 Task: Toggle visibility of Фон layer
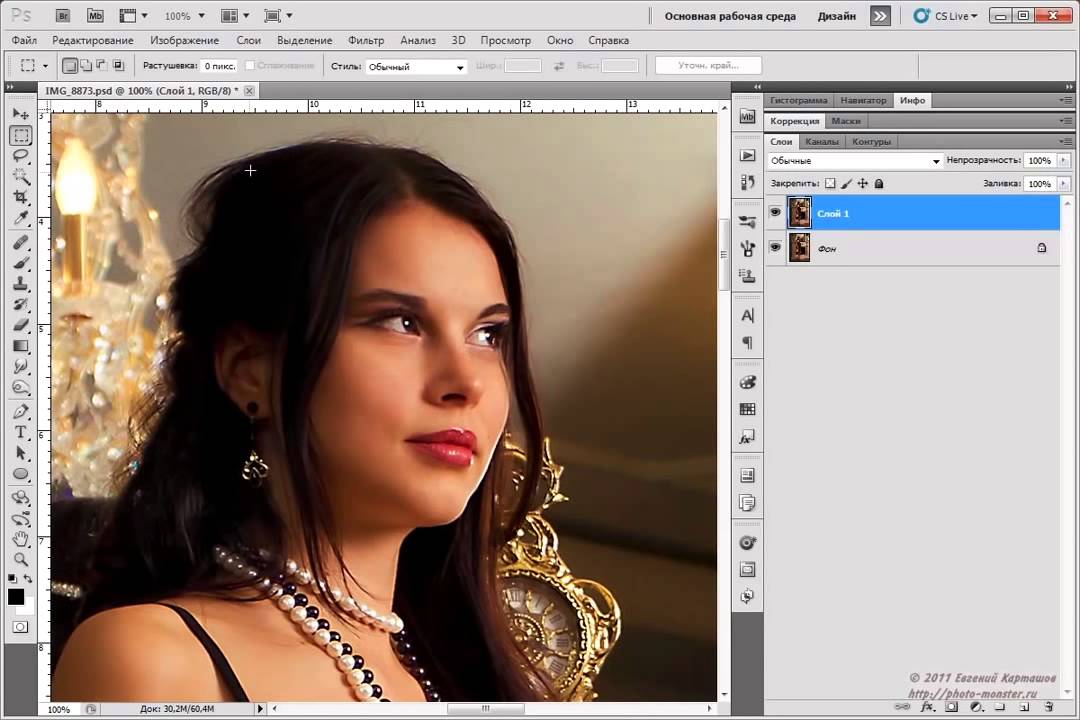[775, 247]
